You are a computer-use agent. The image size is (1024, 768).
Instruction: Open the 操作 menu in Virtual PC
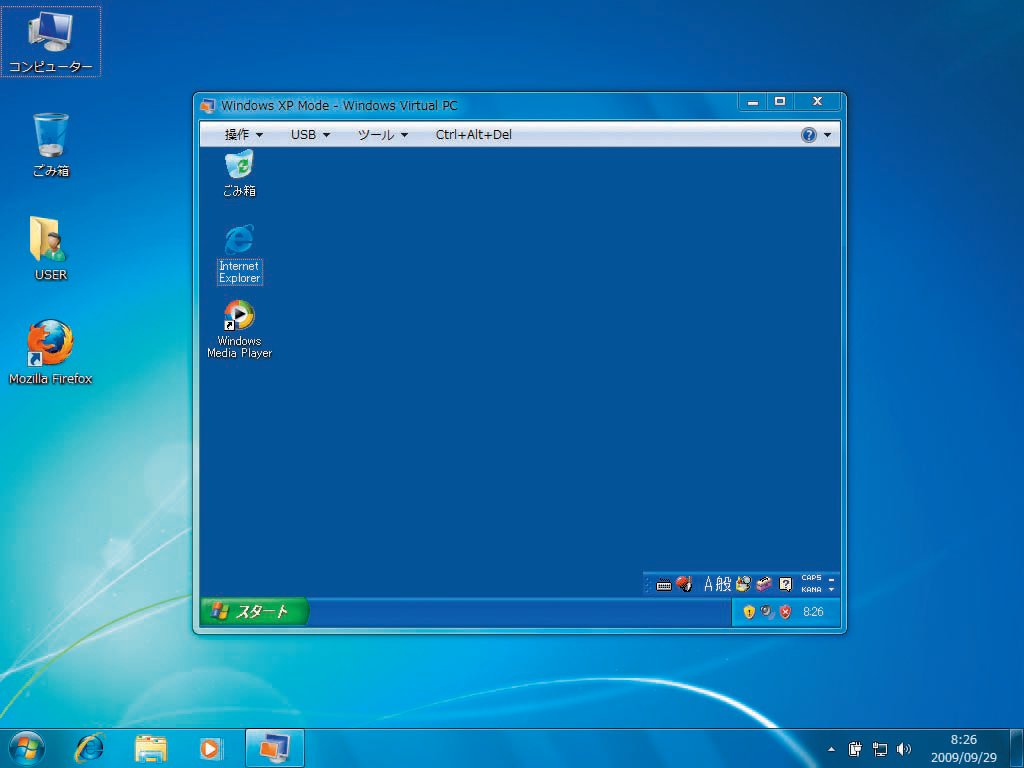243,135
